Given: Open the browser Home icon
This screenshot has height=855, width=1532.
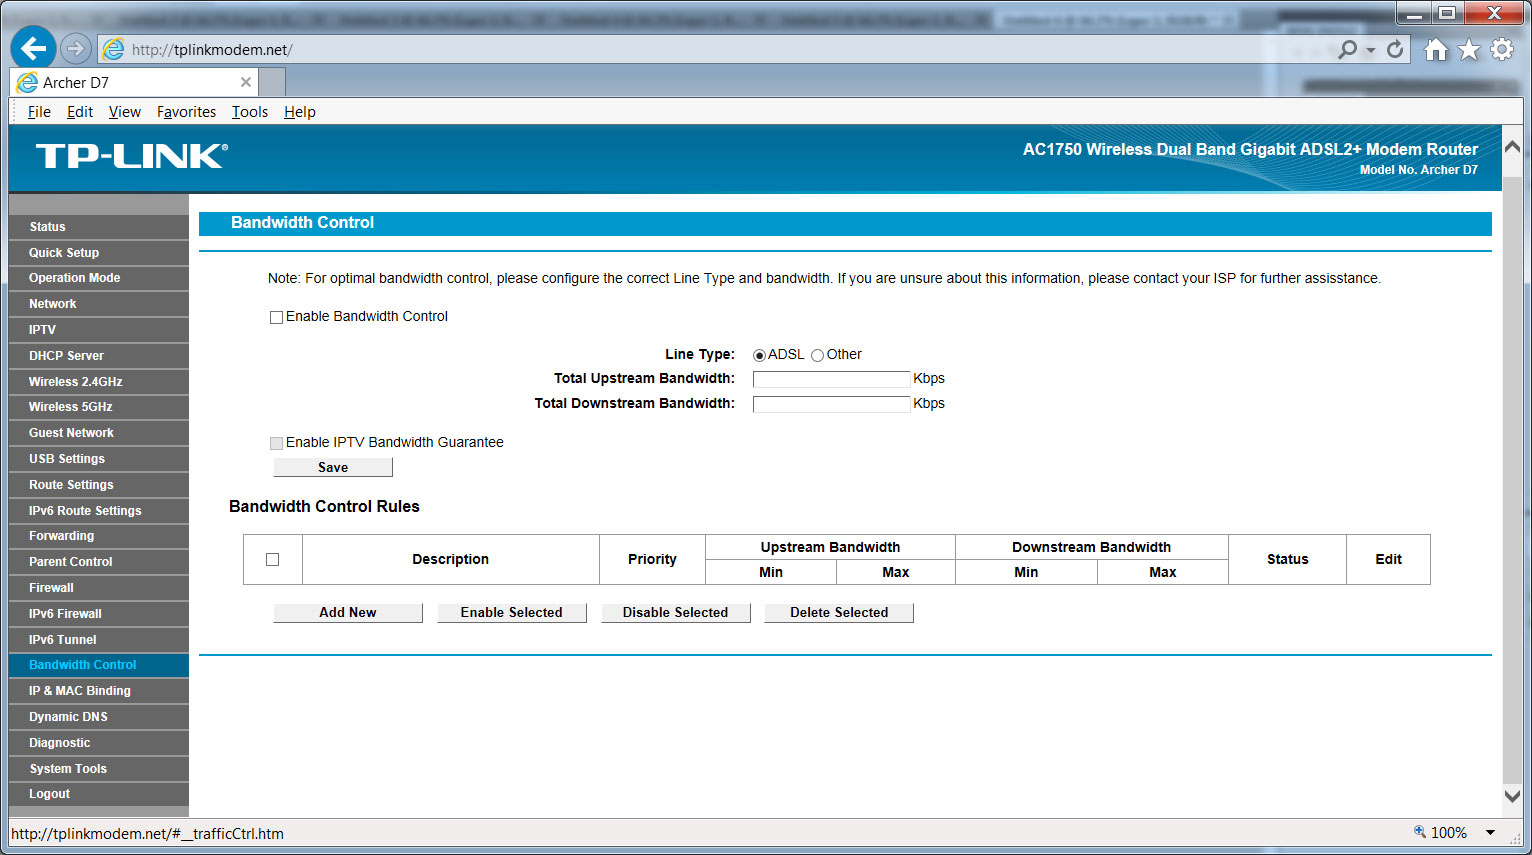Looking at the screenshot, I should [x=1436, y=50].
